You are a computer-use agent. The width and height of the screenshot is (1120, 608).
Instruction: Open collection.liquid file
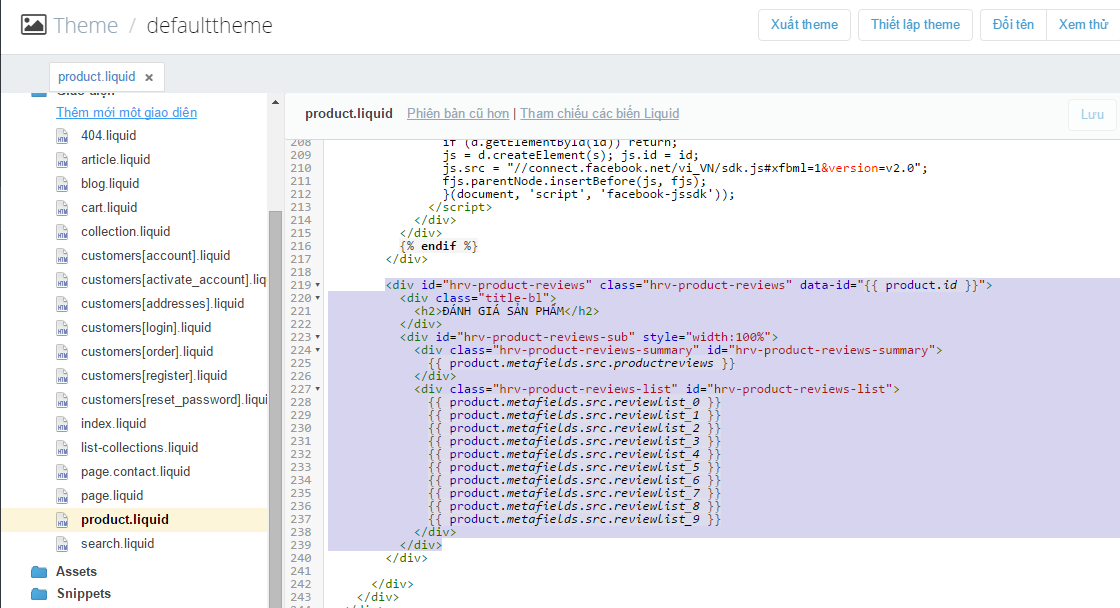tap(126, 231)
